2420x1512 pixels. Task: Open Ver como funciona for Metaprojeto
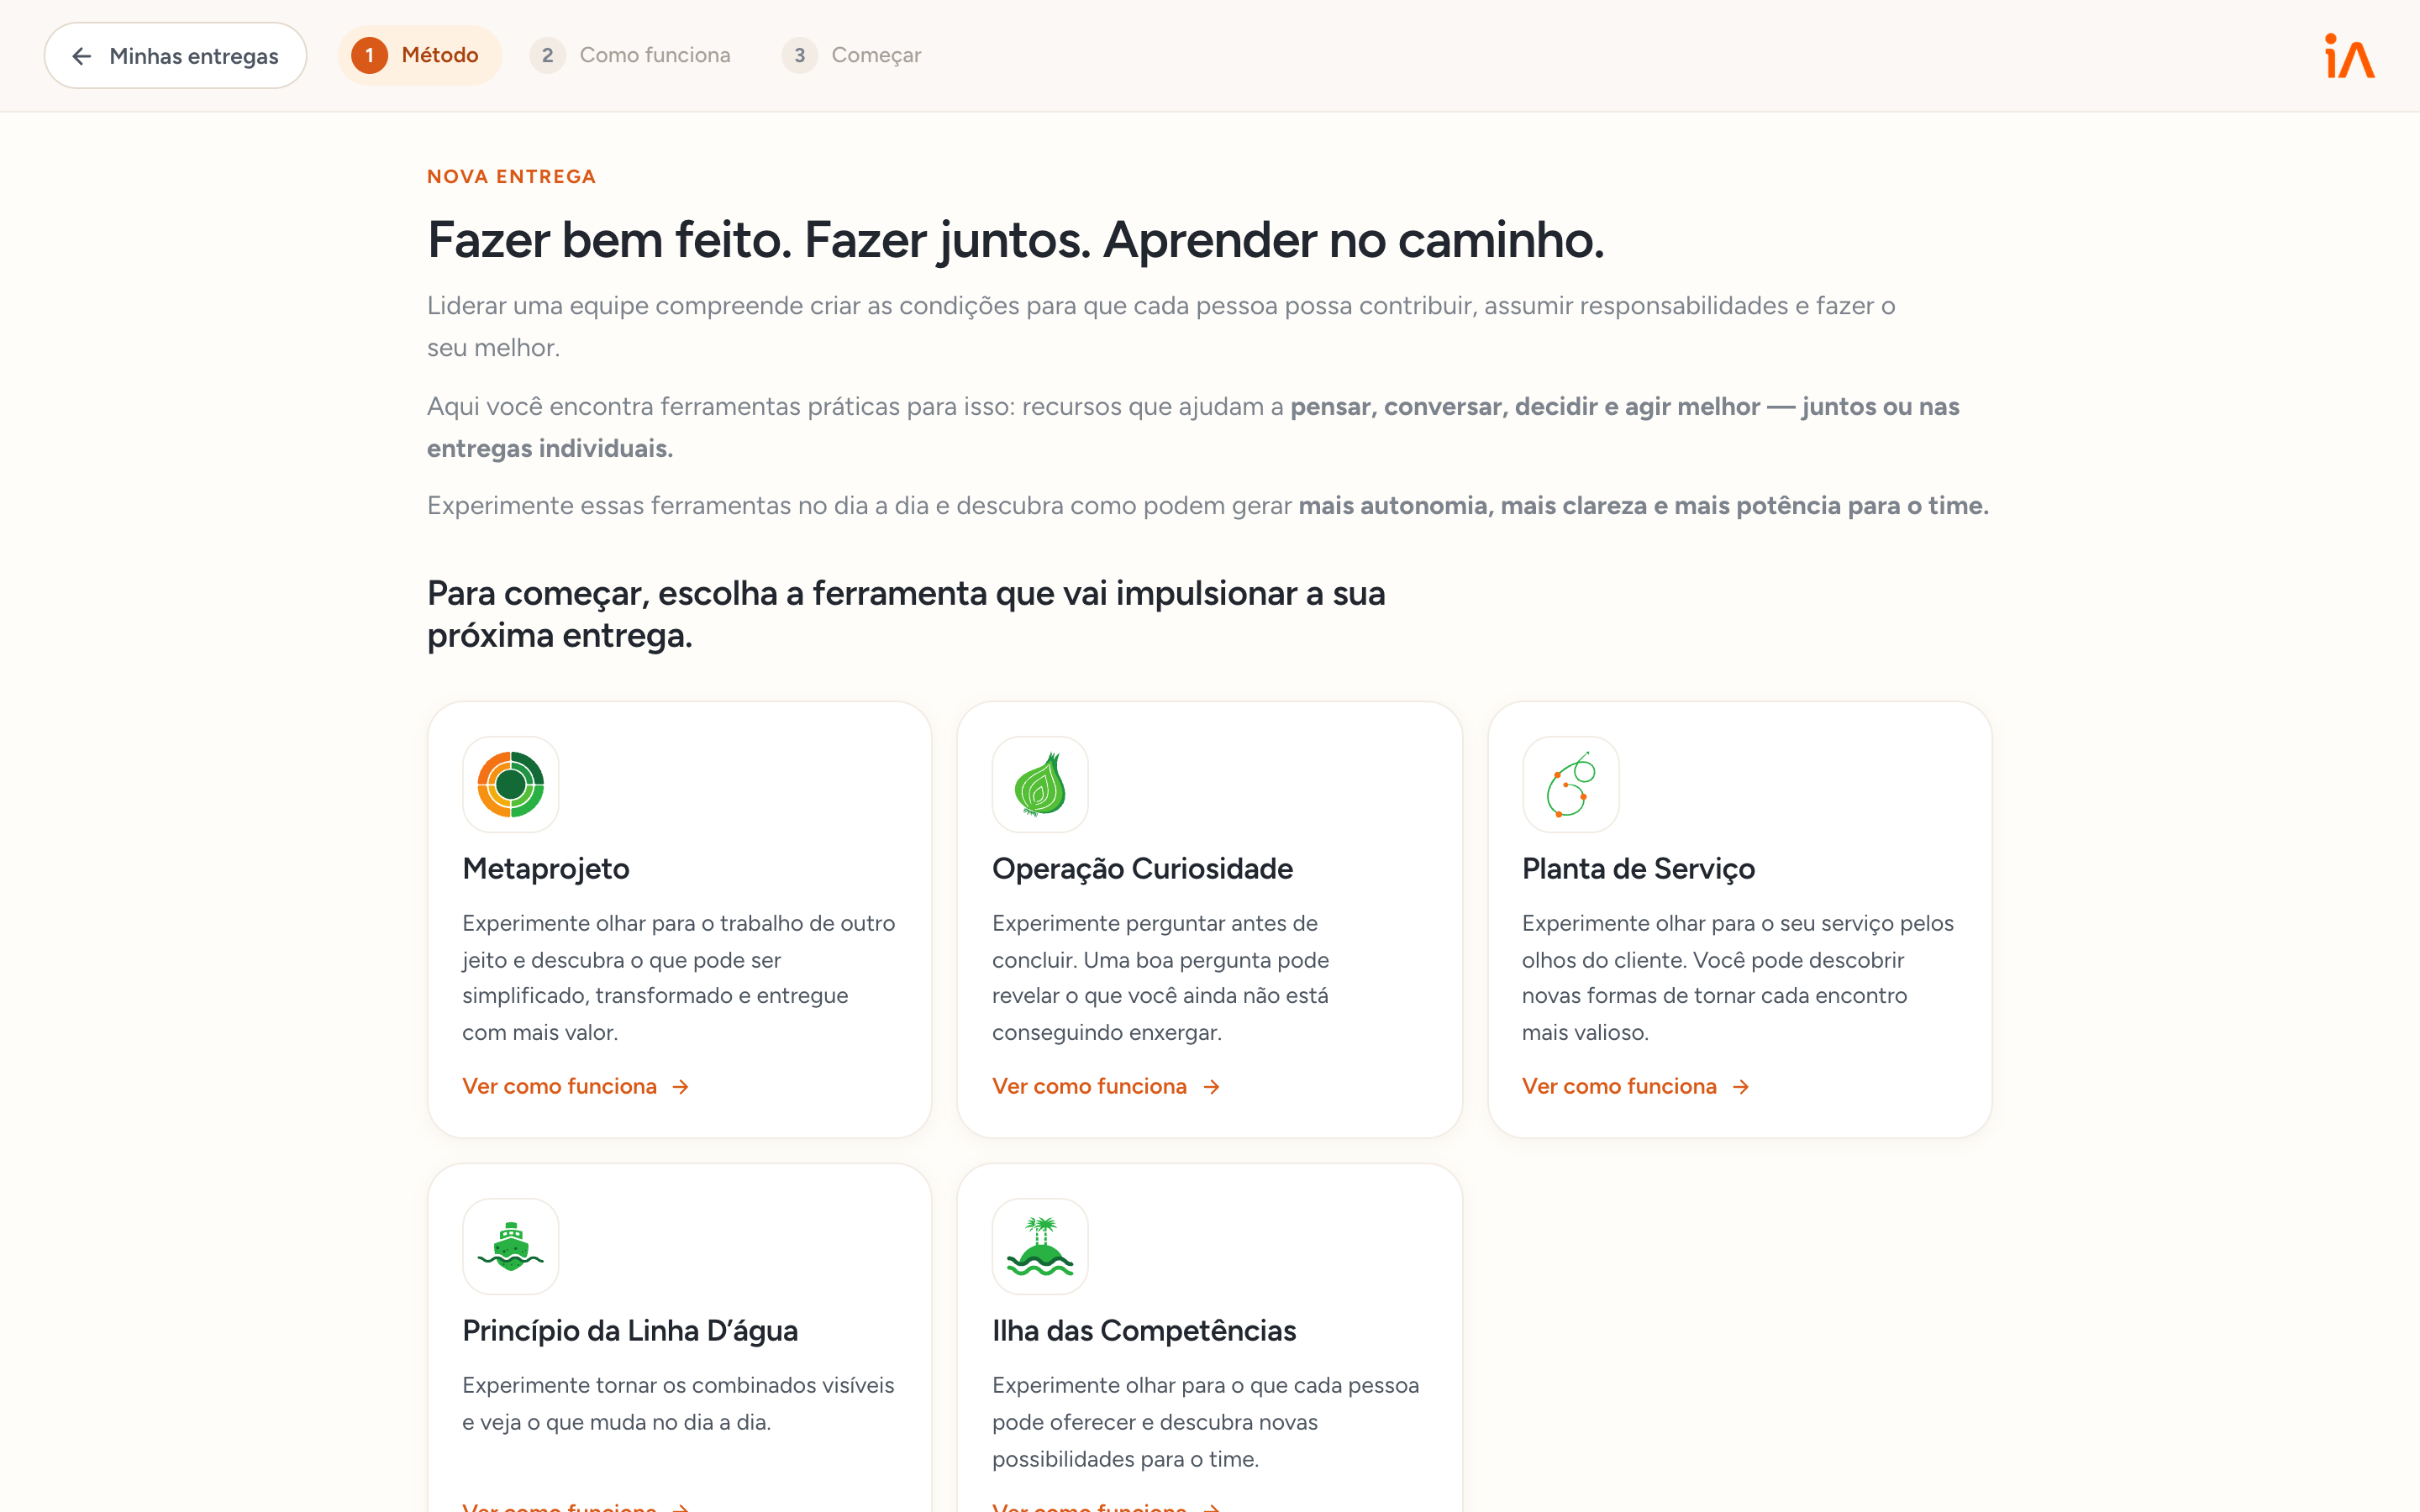click(x=576, y=1086)
